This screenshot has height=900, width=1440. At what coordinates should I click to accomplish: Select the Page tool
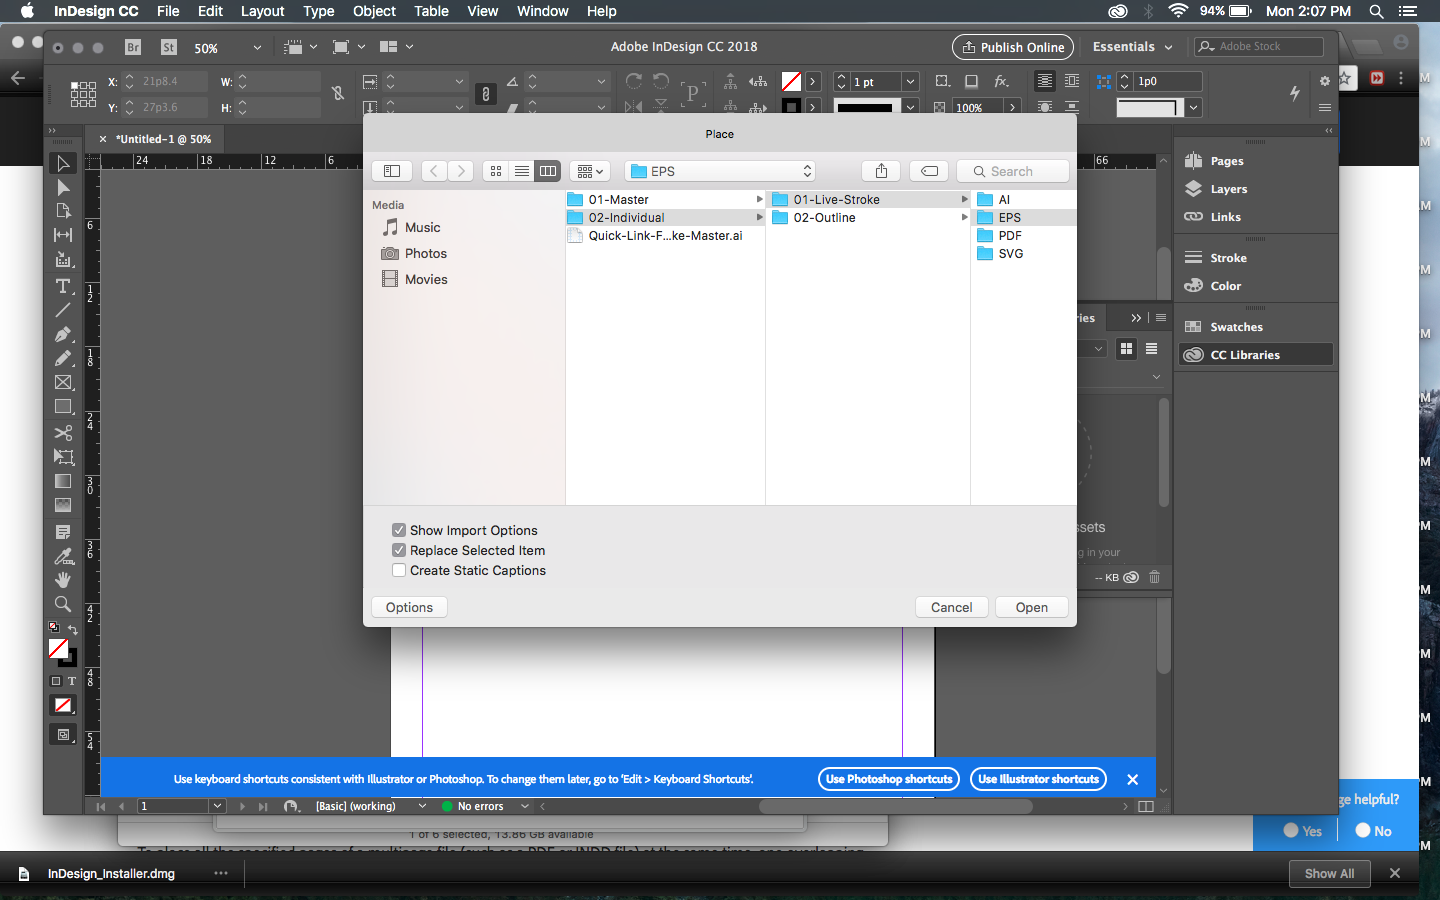(x=63, y=211)
